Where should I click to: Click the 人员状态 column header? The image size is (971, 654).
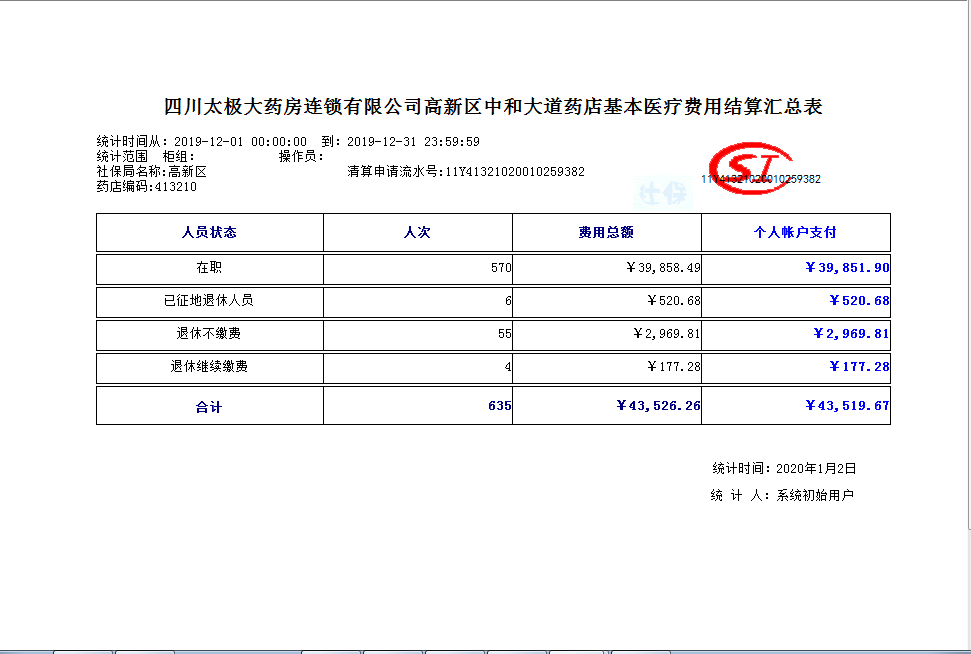pyautogui.click(x=209, y=232)
